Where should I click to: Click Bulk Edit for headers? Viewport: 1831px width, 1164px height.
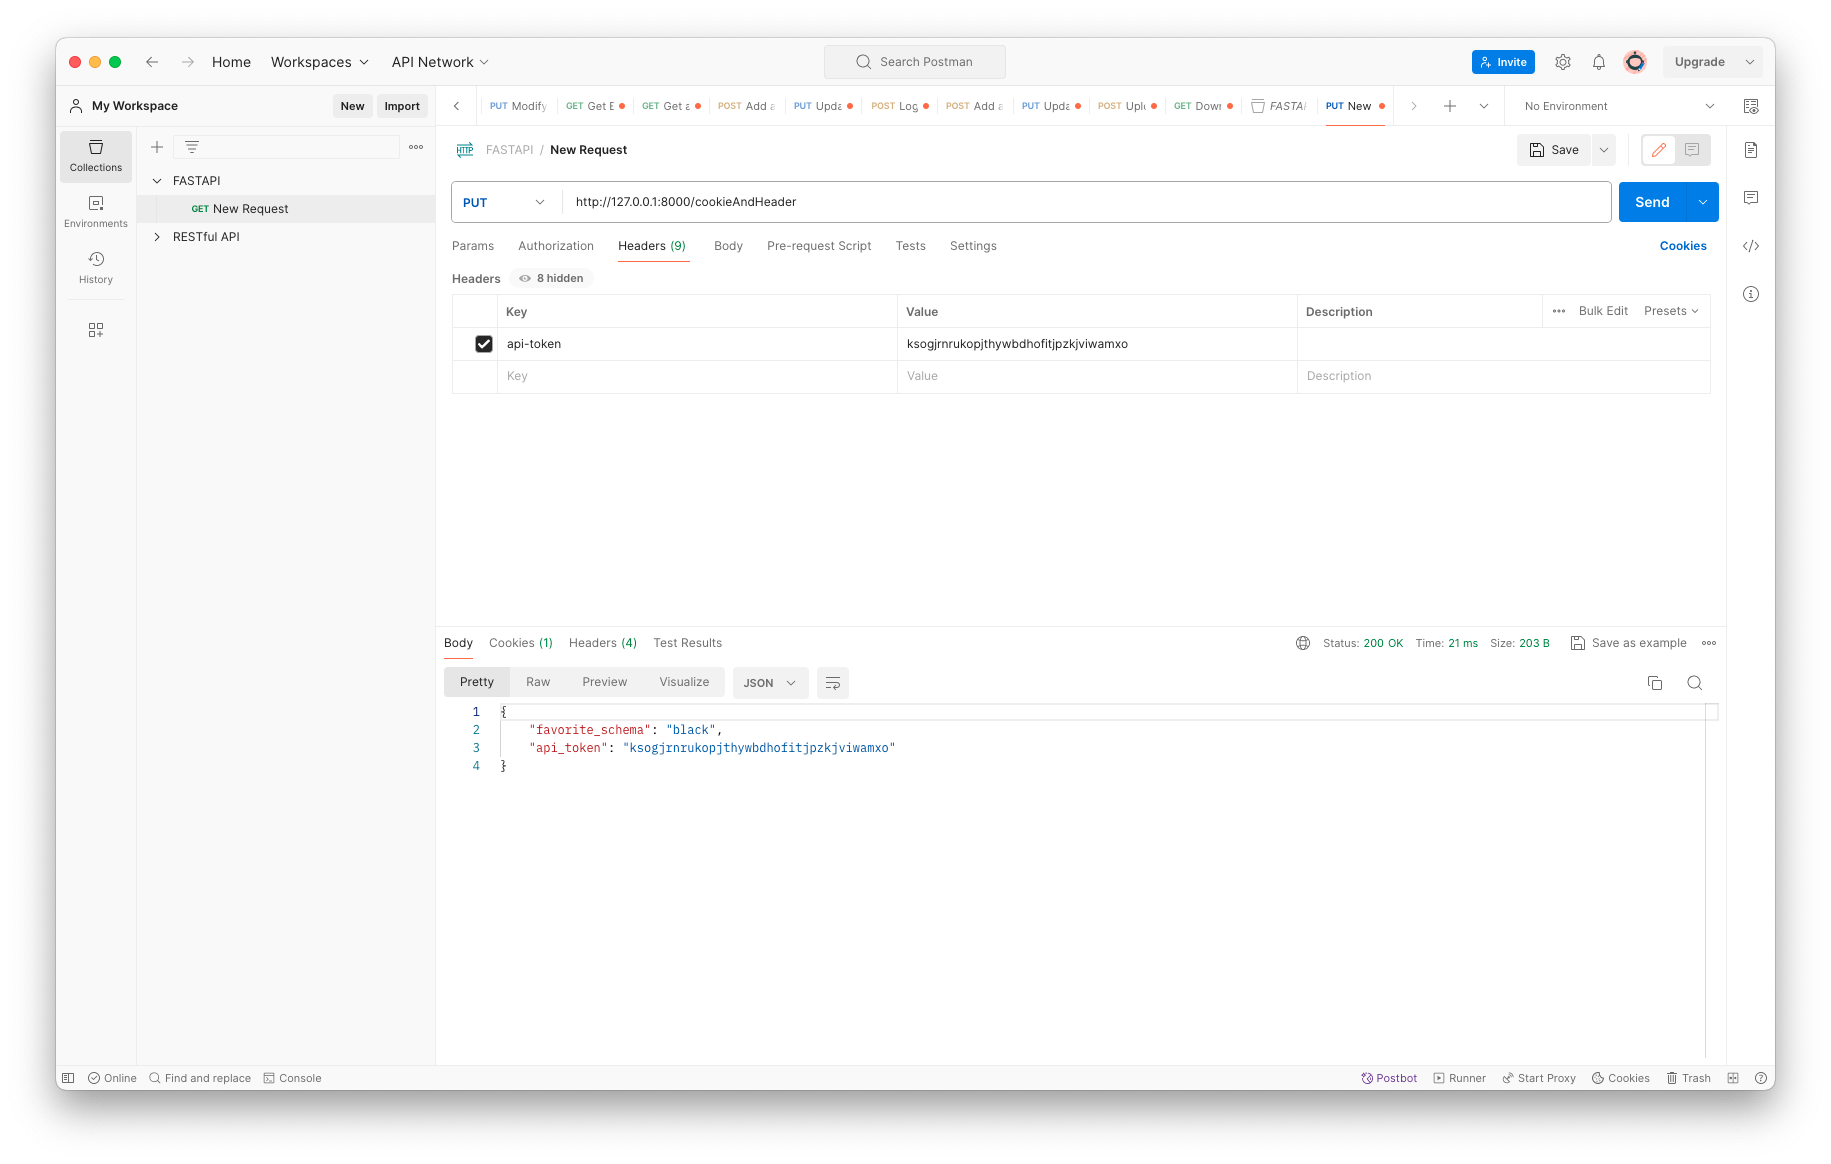point(1603,311)
